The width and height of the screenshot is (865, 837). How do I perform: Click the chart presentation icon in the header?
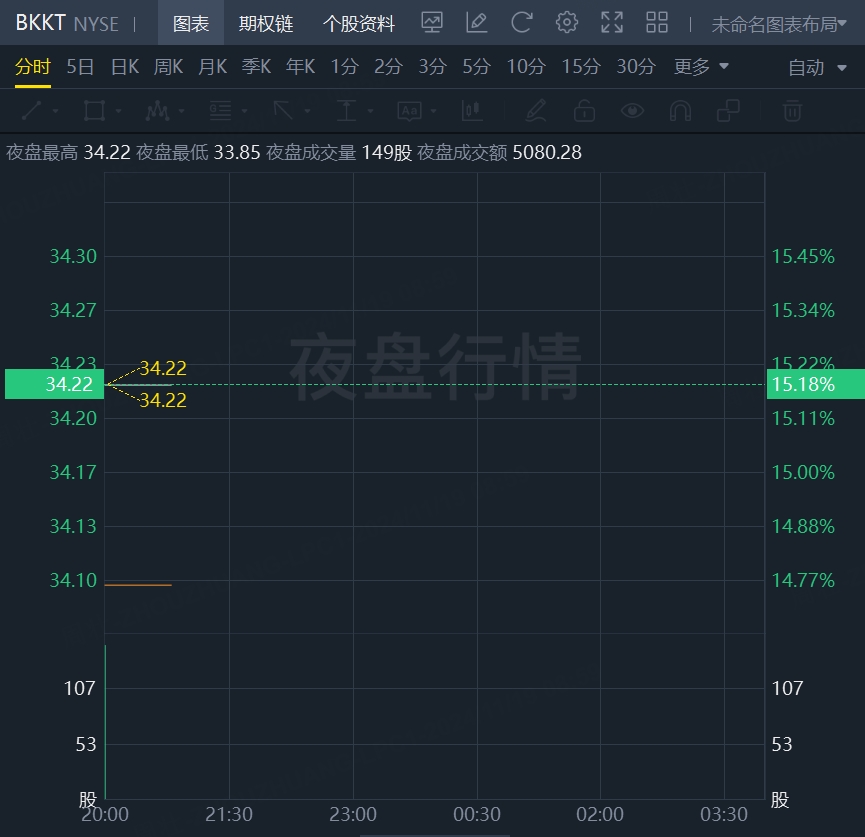432,23
